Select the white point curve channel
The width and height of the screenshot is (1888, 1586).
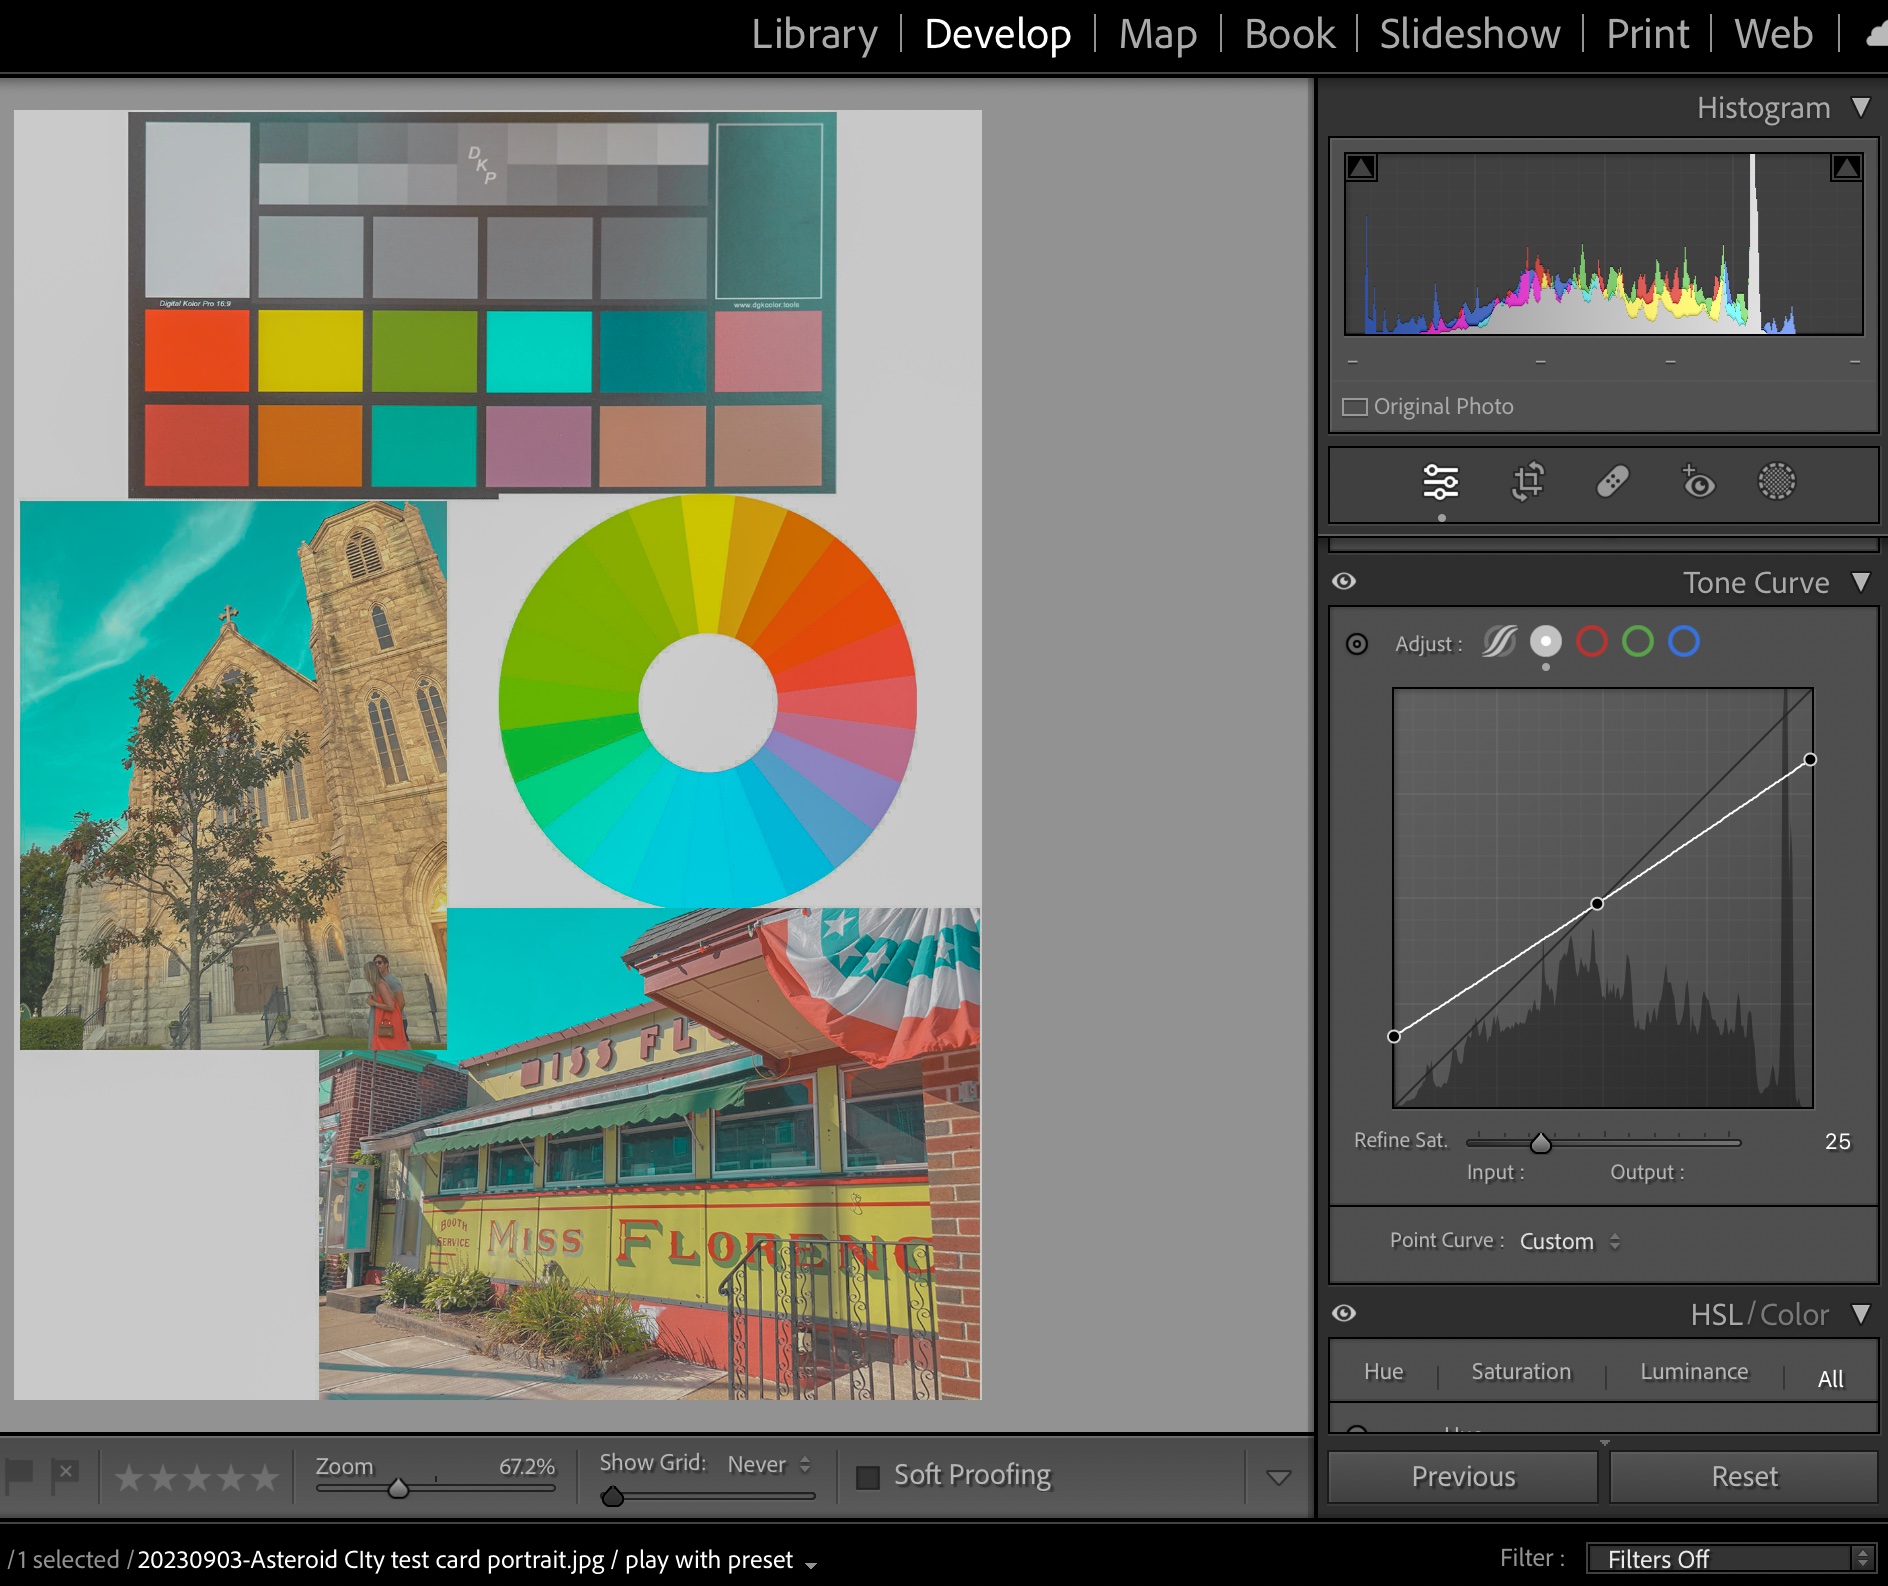coord(1546,642)
